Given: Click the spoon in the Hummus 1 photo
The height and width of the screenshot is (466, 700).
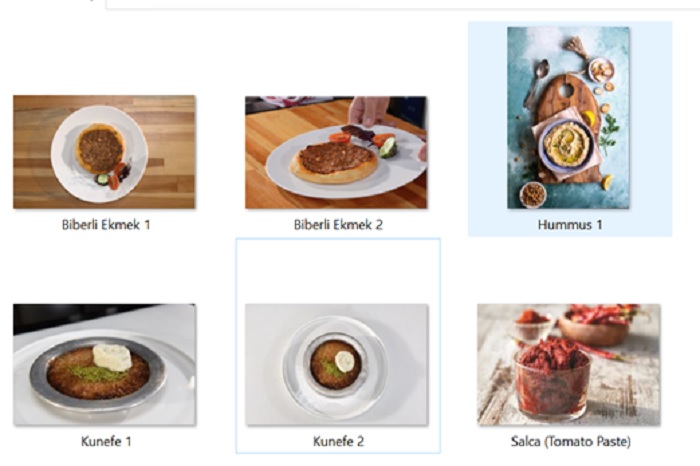Looking at the screenshot, I should tap(536, 83).
